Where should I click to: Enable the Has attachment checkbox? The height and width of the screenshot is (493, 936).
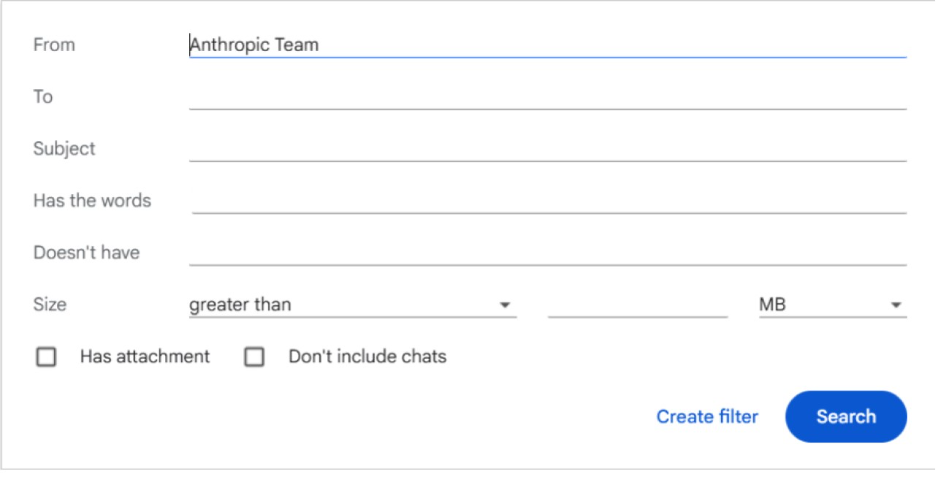point(46,357)
